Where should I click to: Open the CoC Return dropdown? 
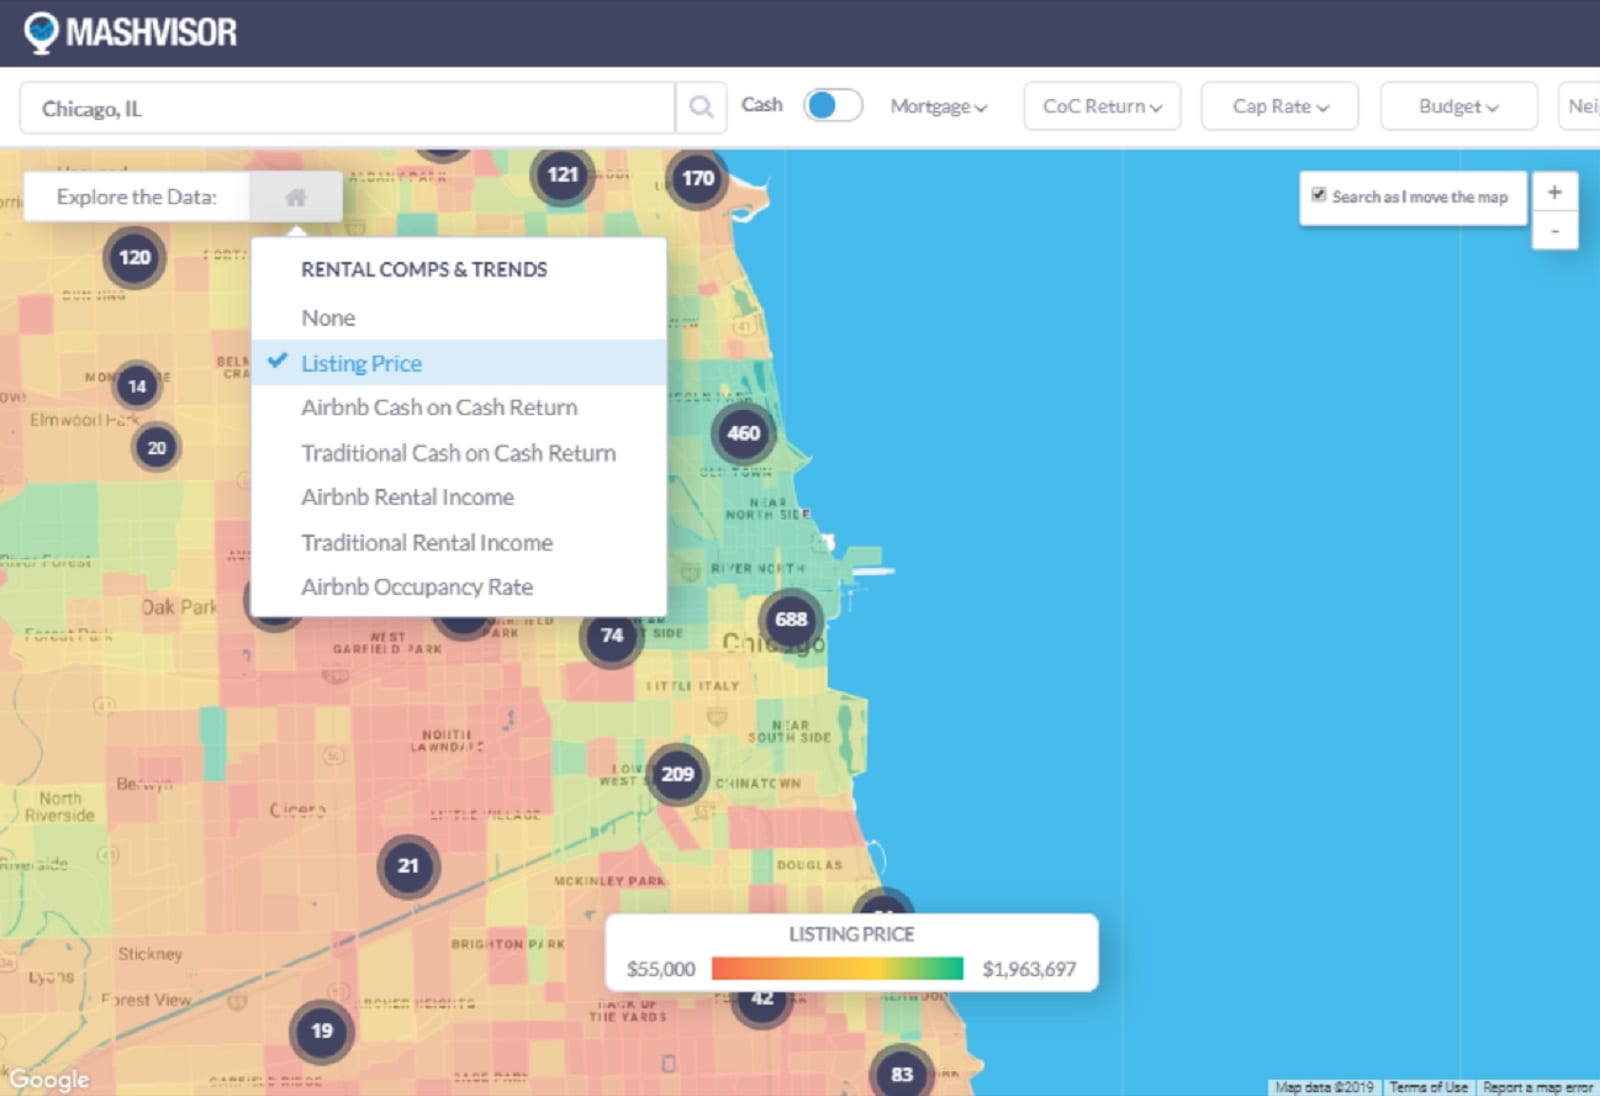pos(1100,106)
